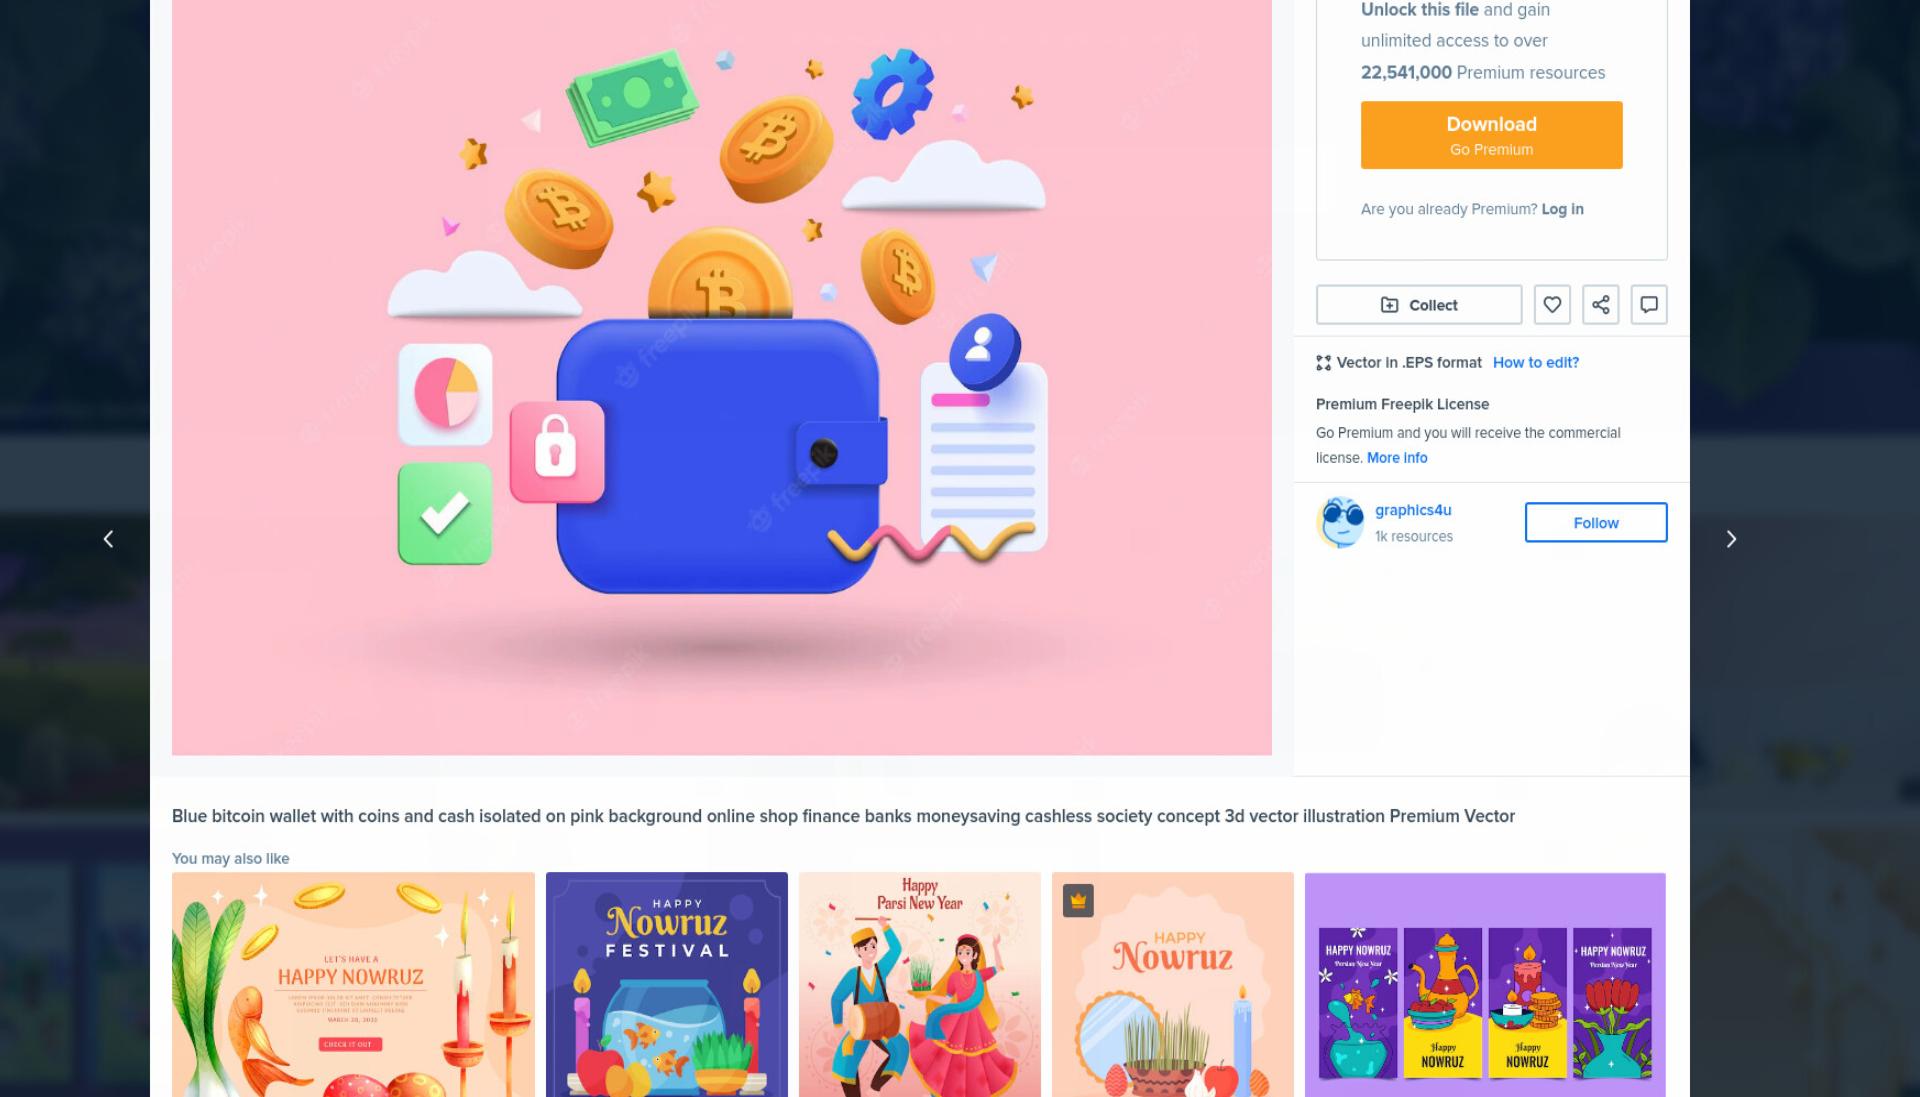Open the Happy Parsi New Year thumbnail
Image resolution: width=1920 pixels, height=1097 pixels.
coord(920,985)
